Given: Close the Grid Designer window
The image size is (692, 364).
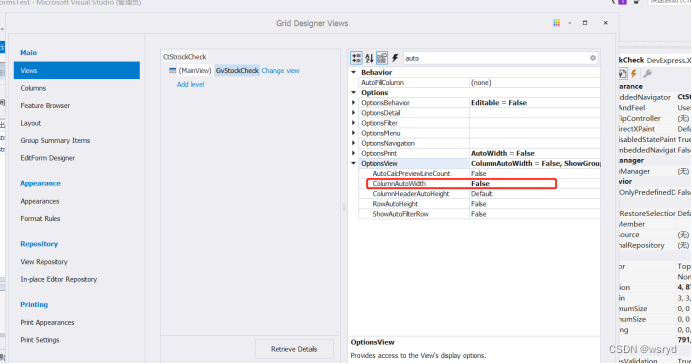Looking at the screenshot, I should coord(606,23).
